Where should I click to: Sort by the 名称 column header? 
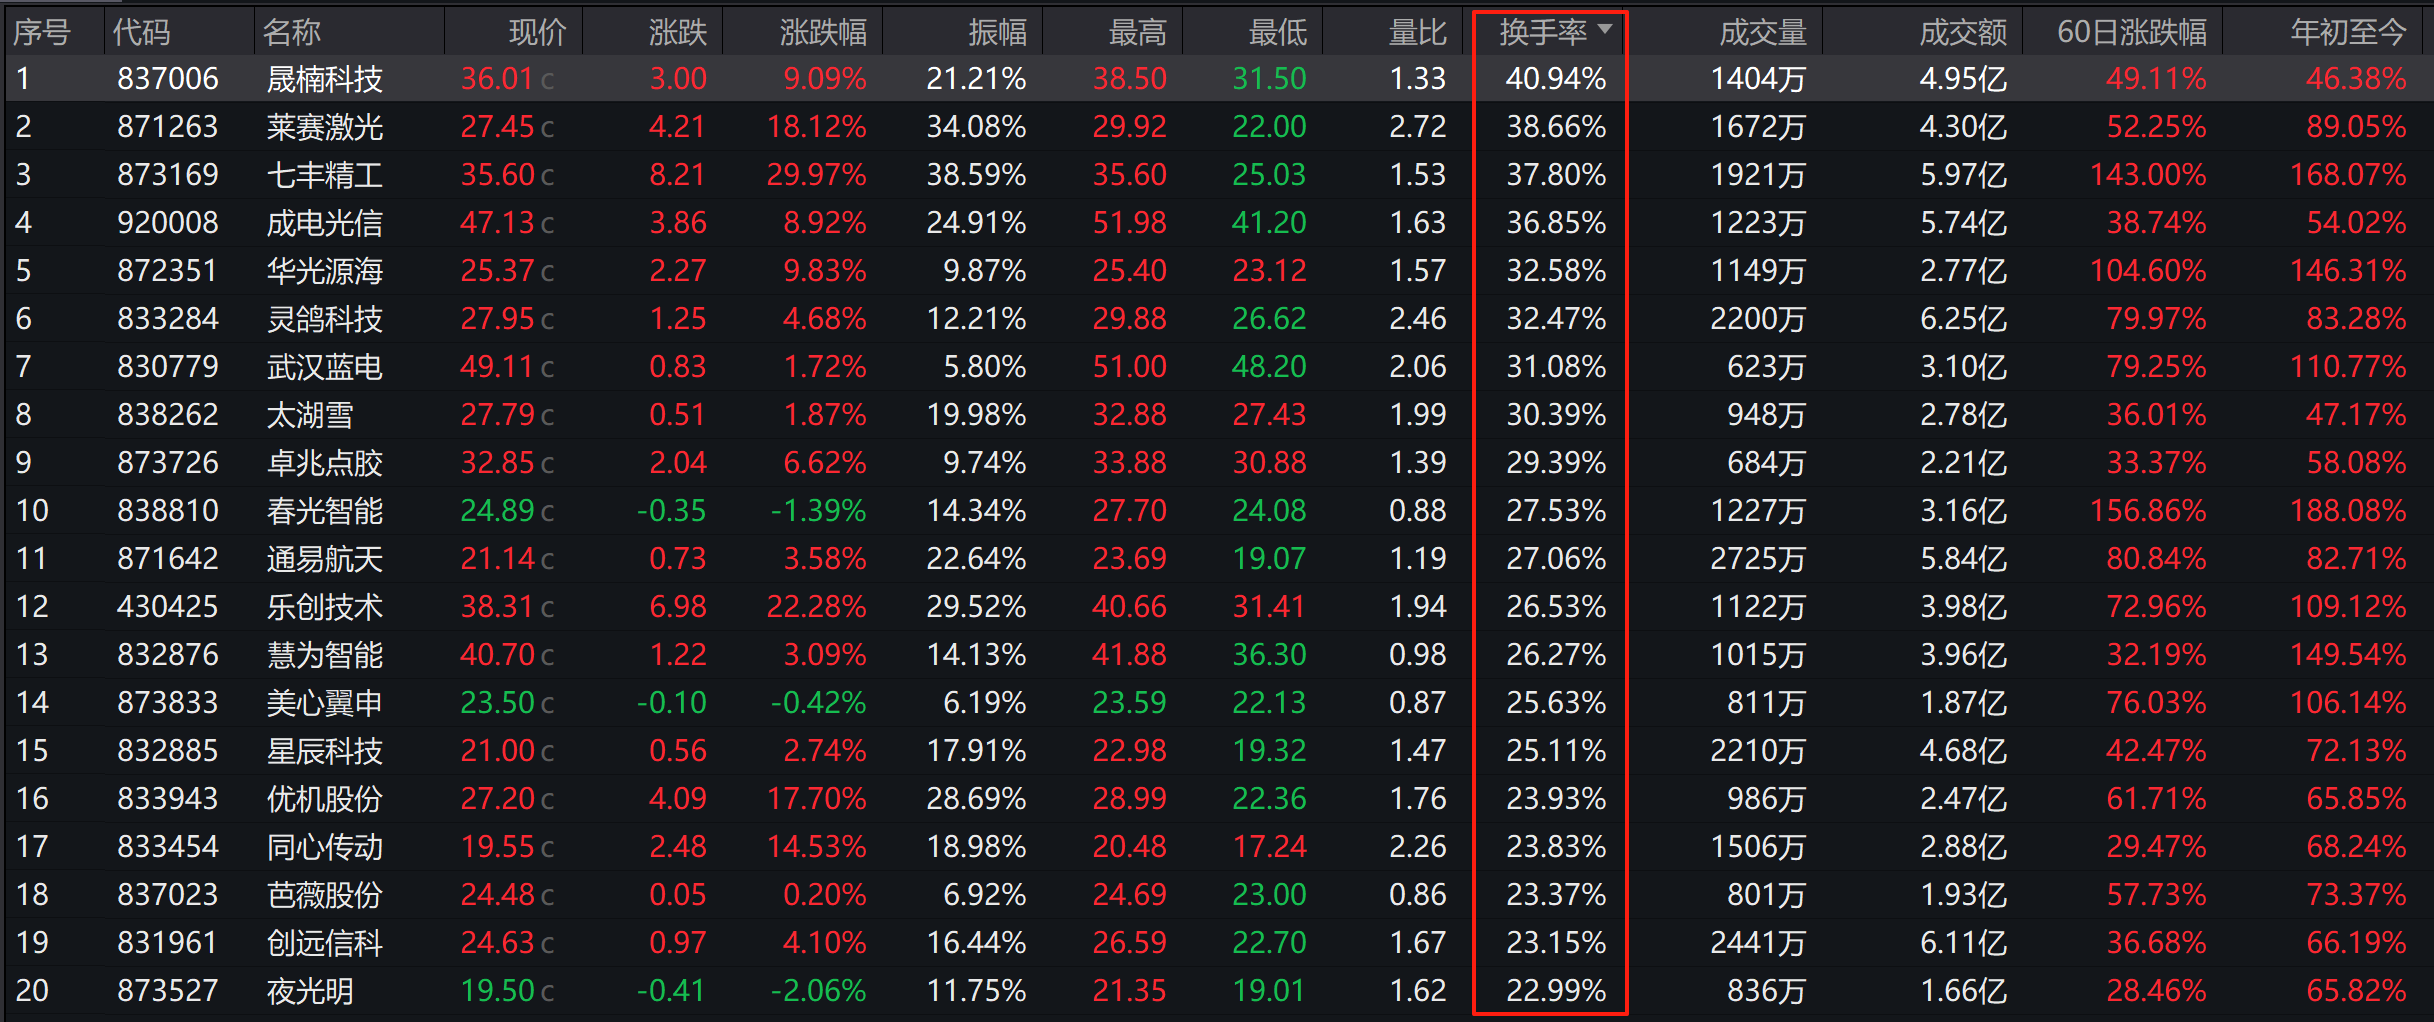click(x=292, y=32)
